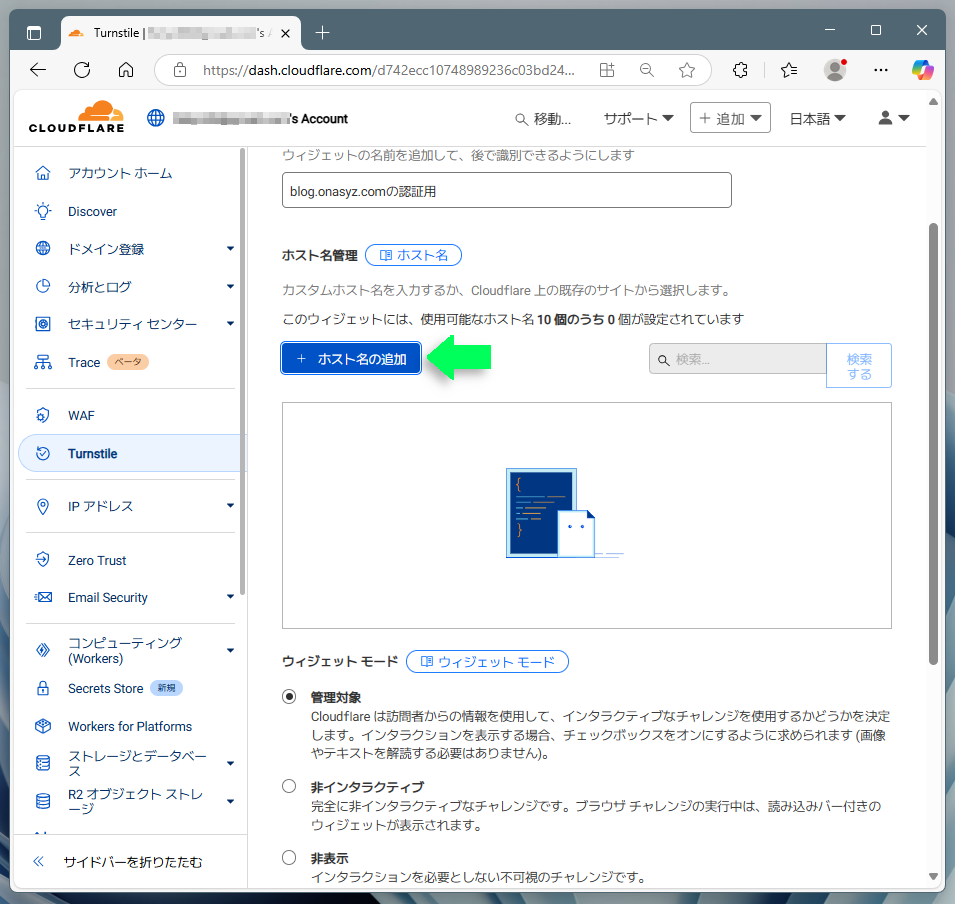This screenshot has height=904, width=955.
Task: Open a new browser tab
Action: pos(322,33)
